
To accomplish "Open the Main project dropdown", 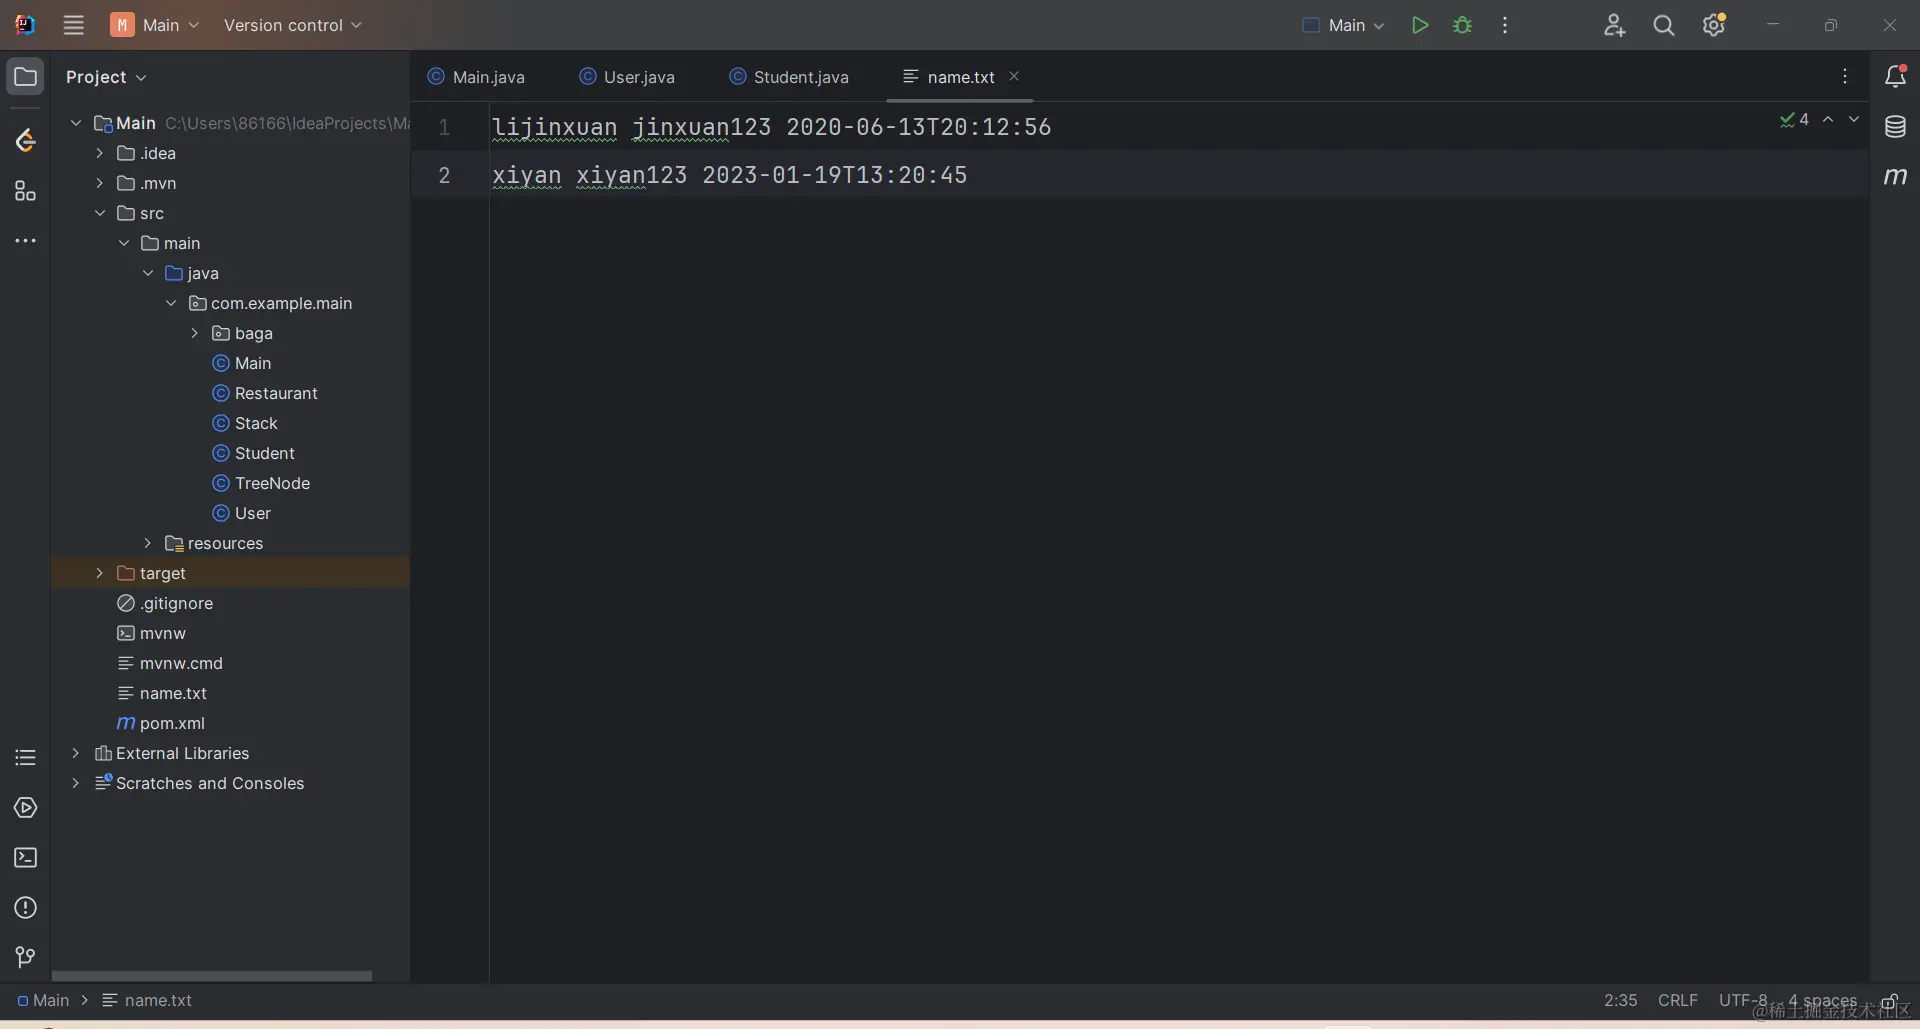I will click(x=156, y=25).
